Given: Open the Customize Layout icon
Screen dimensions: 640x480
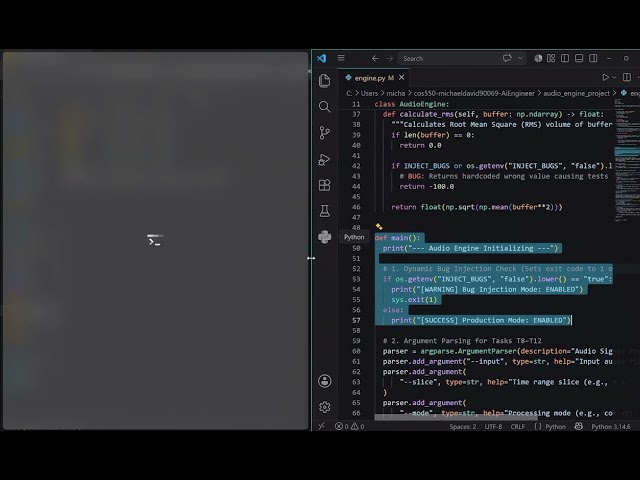Looking at the screenshot, I should pyautogui.click(x=551, y=58).
